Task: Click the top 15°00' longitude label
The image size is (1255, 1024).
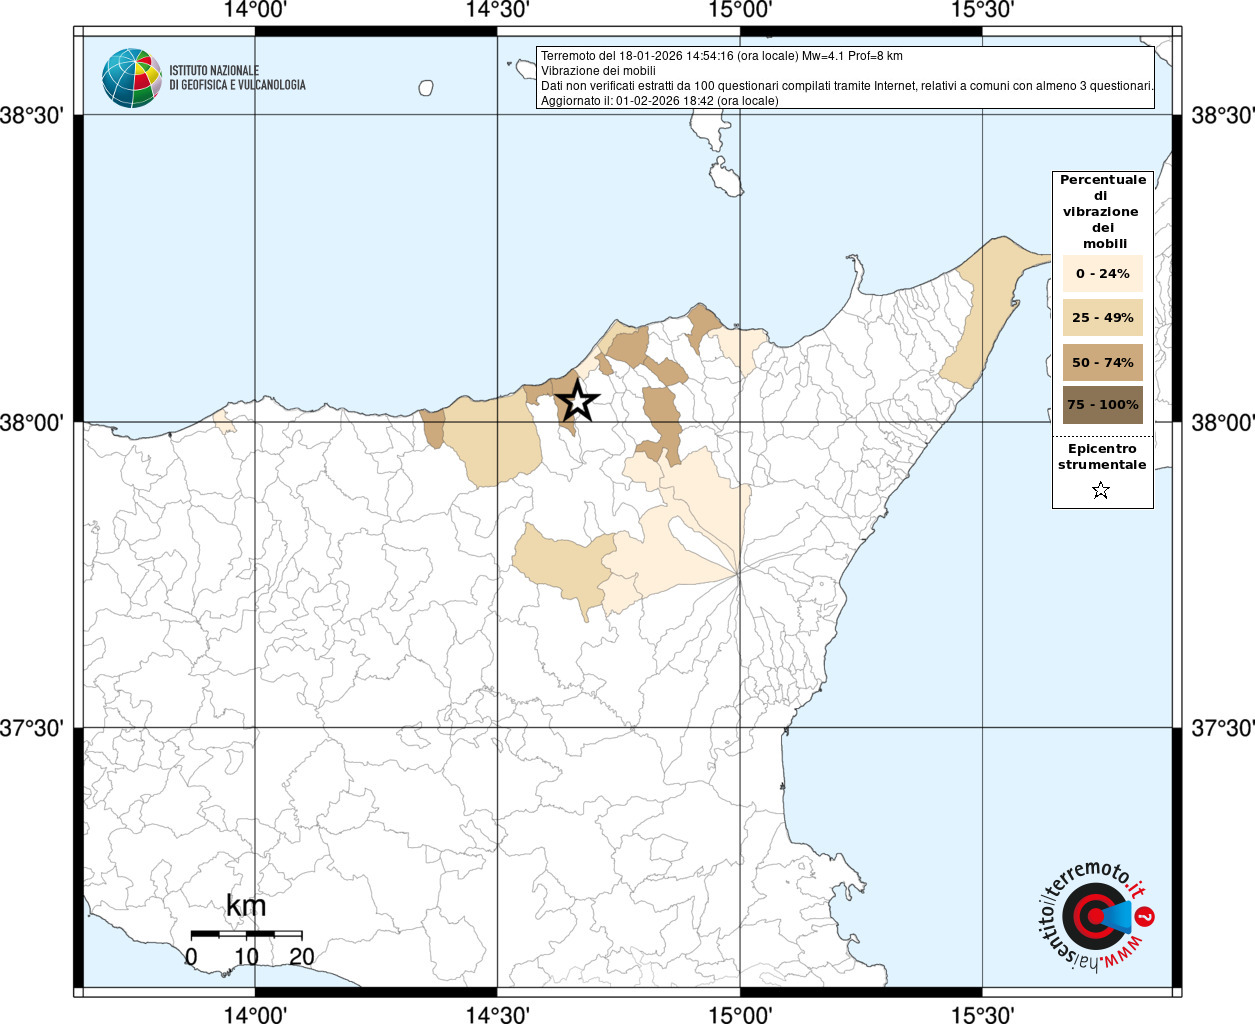Action: pyautogui.click(x=740, y=10)
